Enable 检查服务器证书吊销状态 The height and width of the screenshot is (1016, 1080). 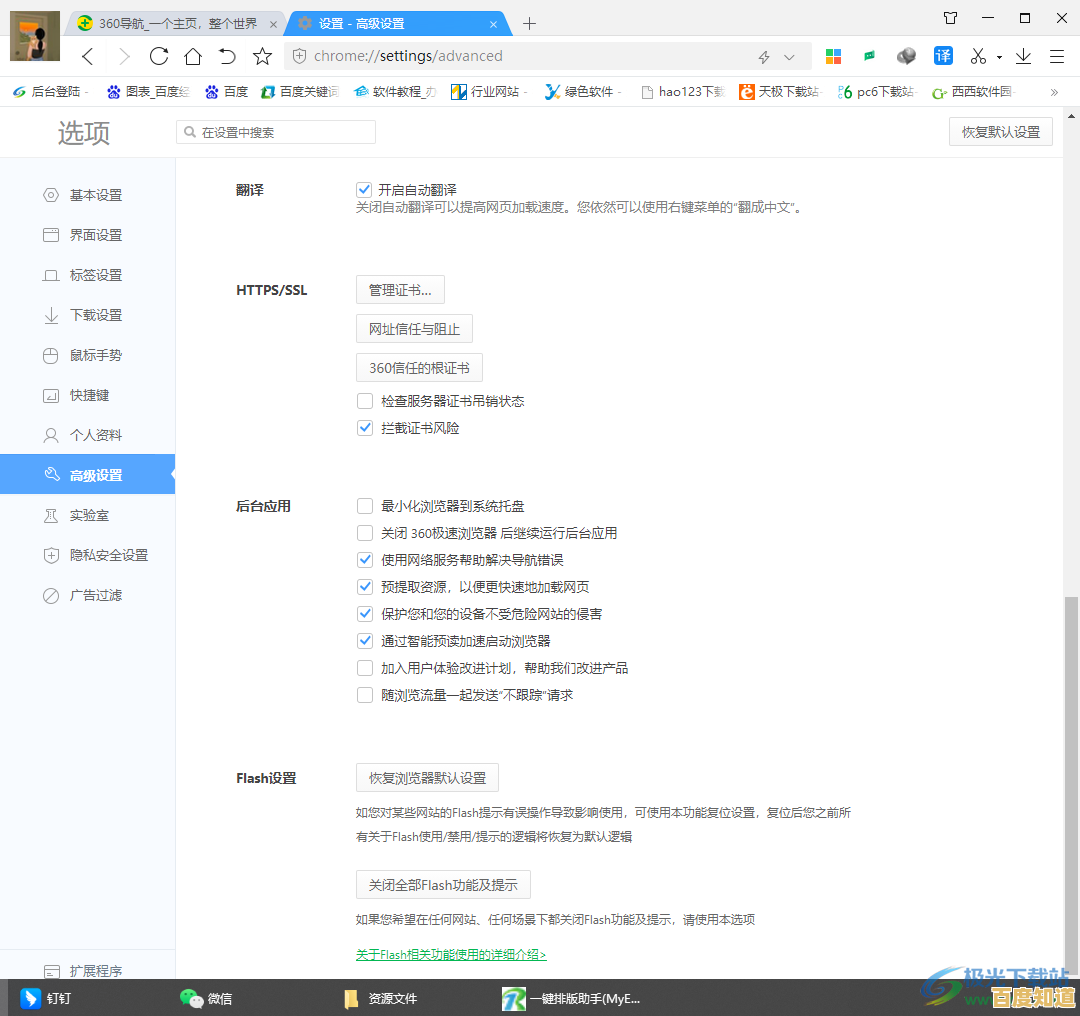pos(365,400)
